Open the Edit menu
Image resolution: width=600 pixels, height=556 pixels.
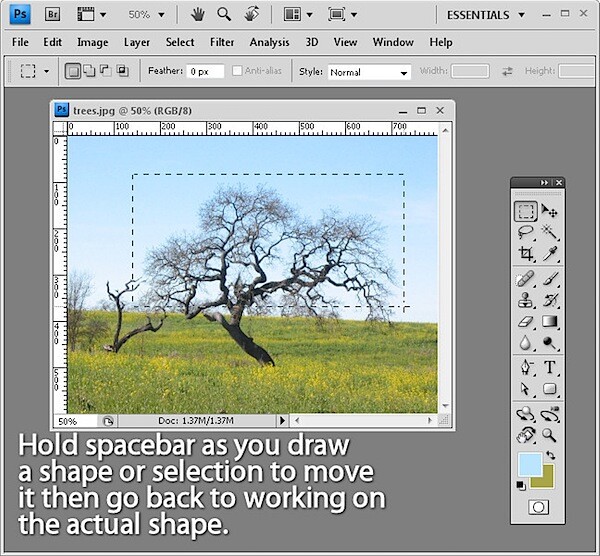[x=52, y=42]
